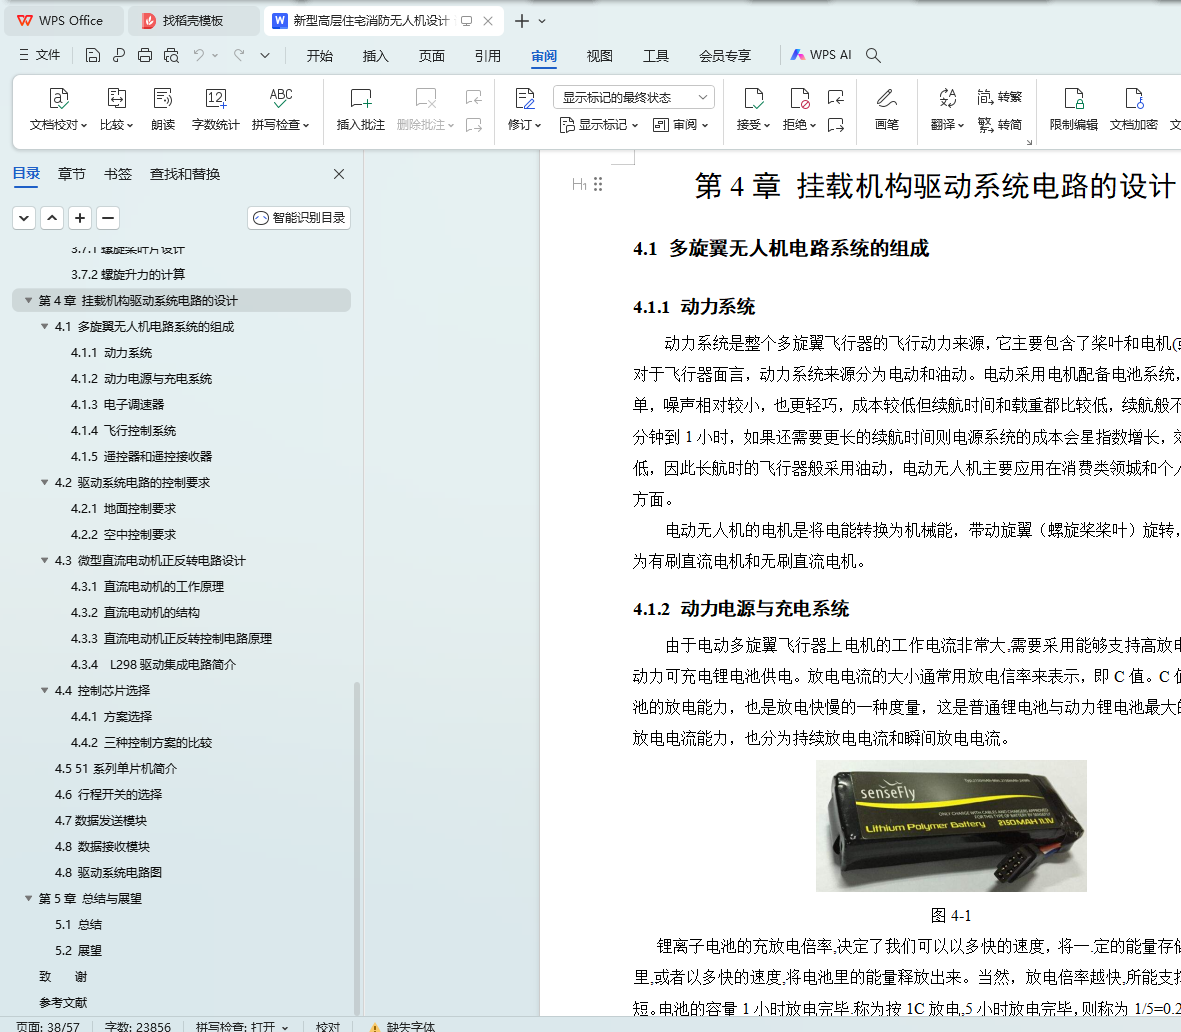Click 字数: 23856 in status bar

point(138,1026)
